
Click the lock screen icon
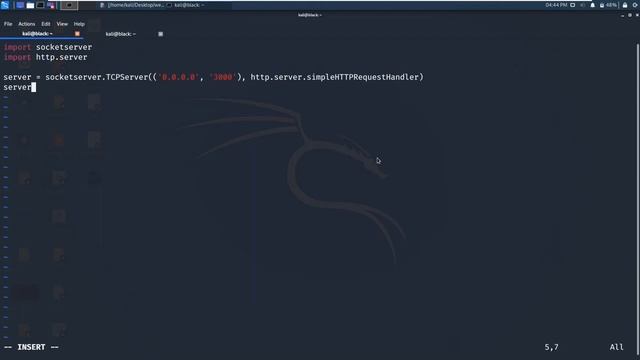coord(625,5)
